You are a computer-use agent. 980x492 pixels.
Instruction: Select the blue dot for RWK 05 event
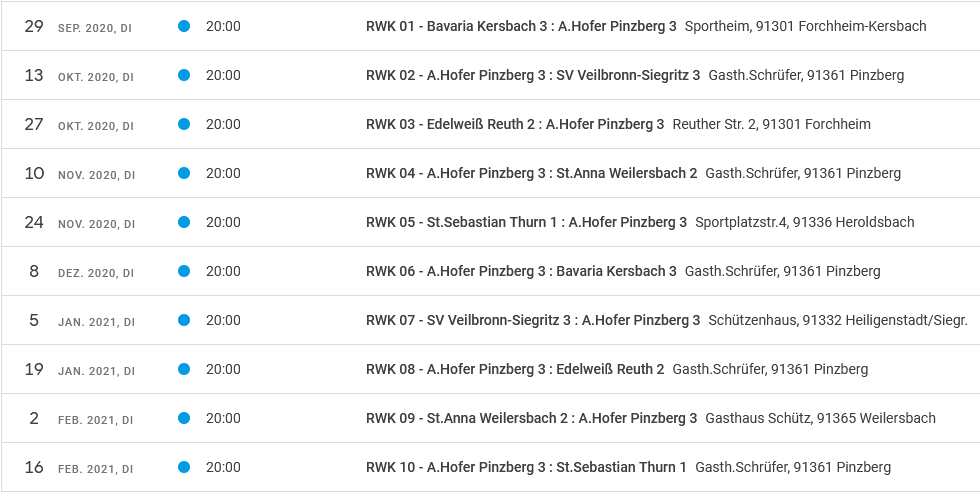(x=184, y=222)
